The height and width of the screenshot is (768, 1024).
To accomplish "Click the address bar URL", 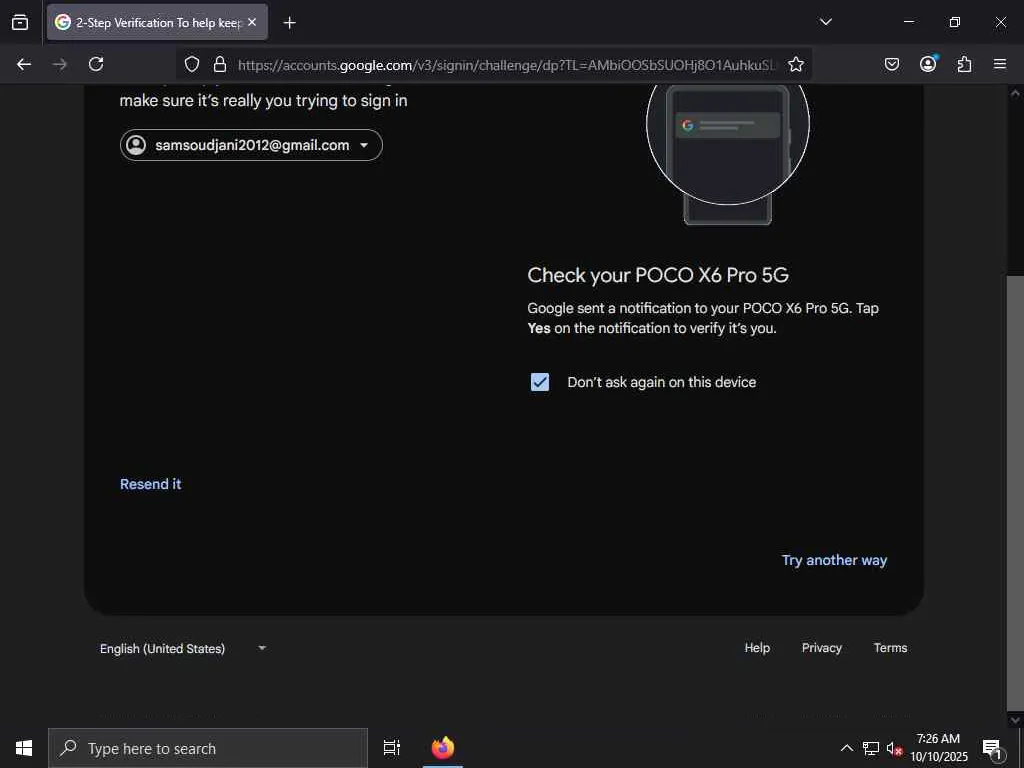I will click(x=507, y=65).
